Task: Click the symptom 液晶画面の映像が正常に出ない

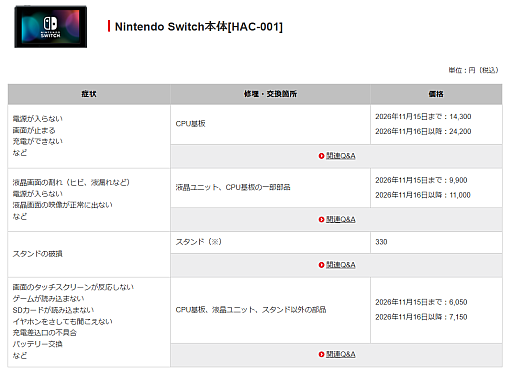Action: click(x=63, y=205)
